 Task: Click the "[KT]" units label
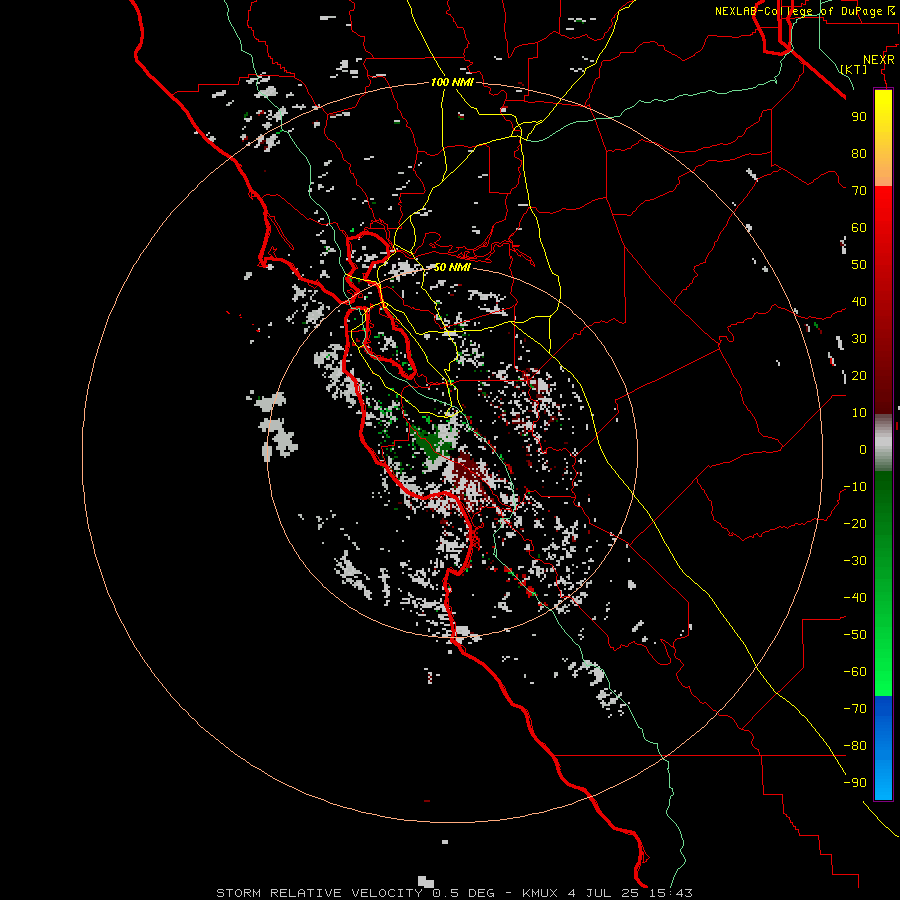[x=854, y=69]
